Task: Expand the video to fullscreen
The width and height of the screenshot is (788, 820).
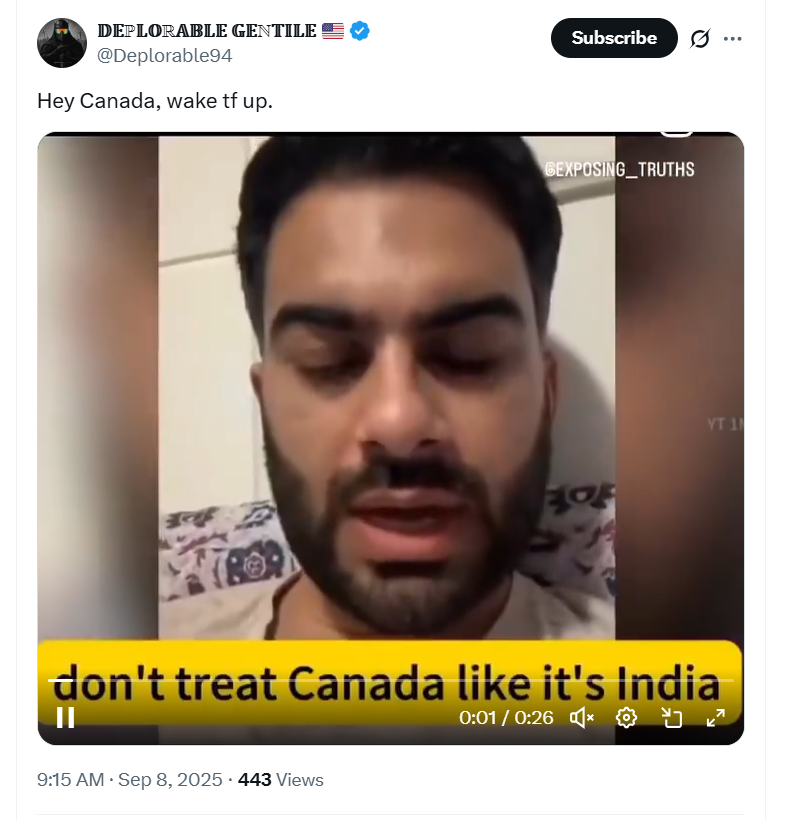Action: point(715,718)
